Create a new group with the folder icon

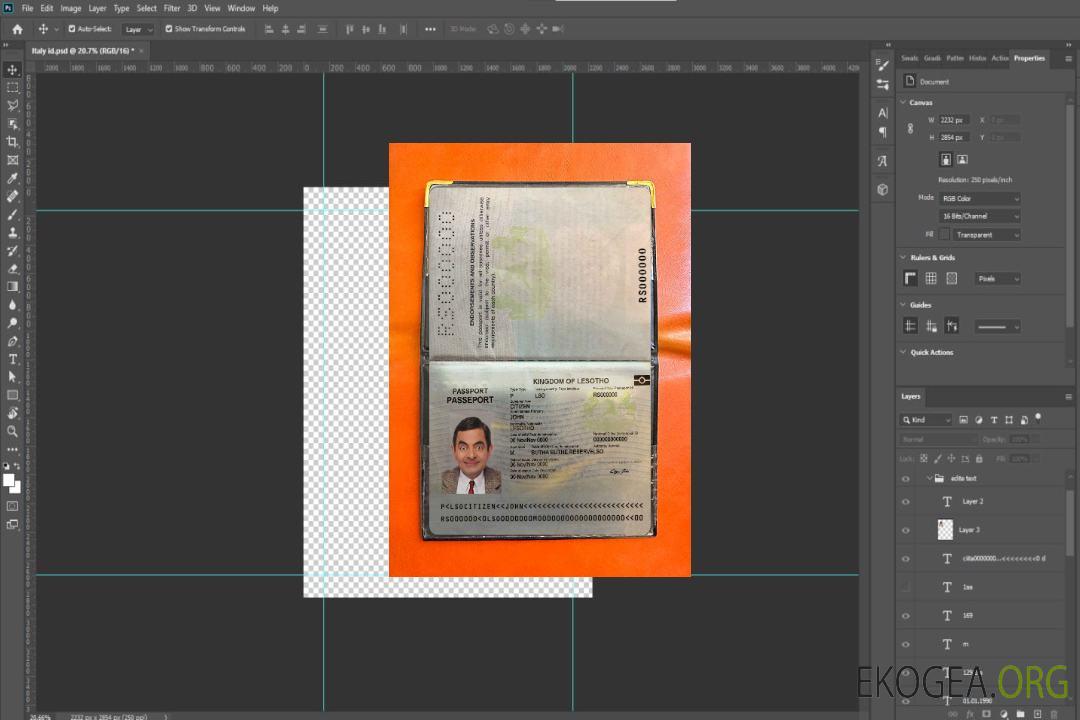pos(1020,714)
